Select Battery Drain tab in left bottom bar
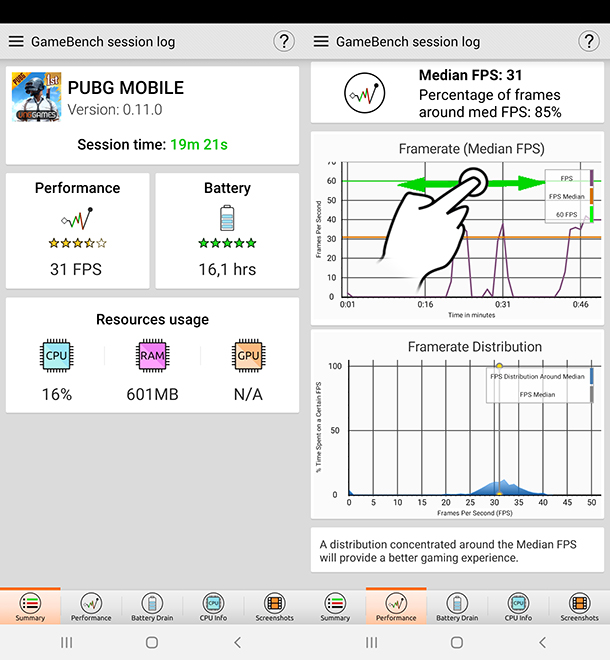Screen dimensions: 610x660 point(152,607)
